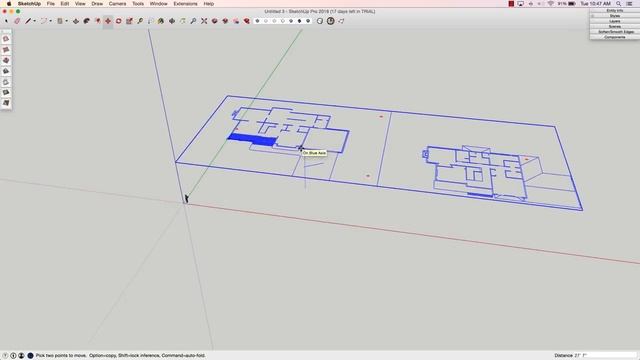
Task: Open the File menu
Action: click(x=51, y=4)
